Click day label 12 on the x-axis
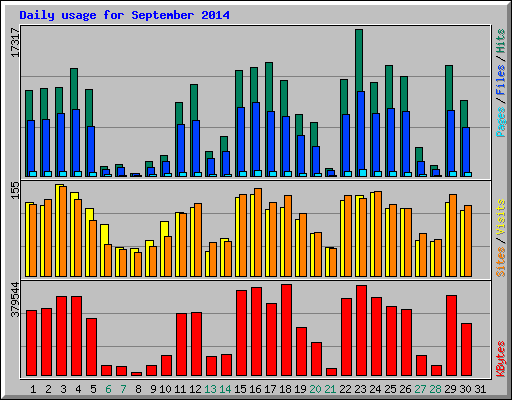 pos(195,389)
